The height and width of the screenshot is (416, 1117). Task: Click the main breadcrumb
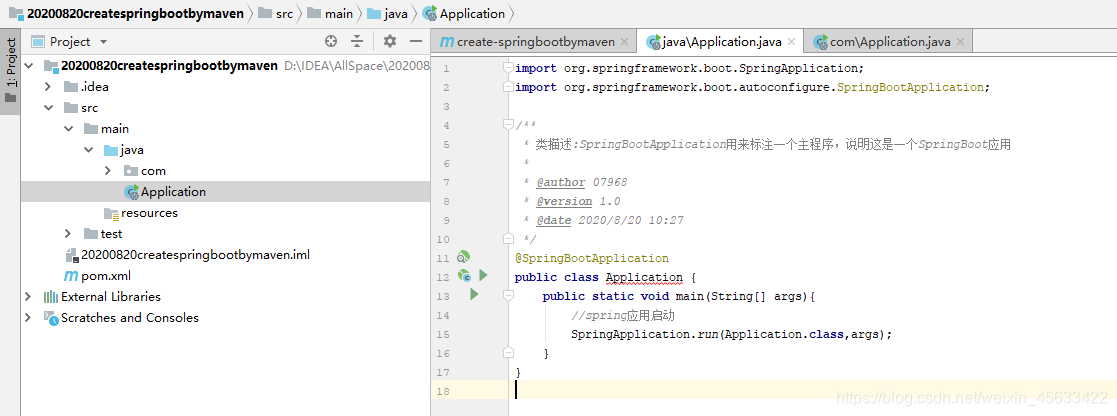330,14
